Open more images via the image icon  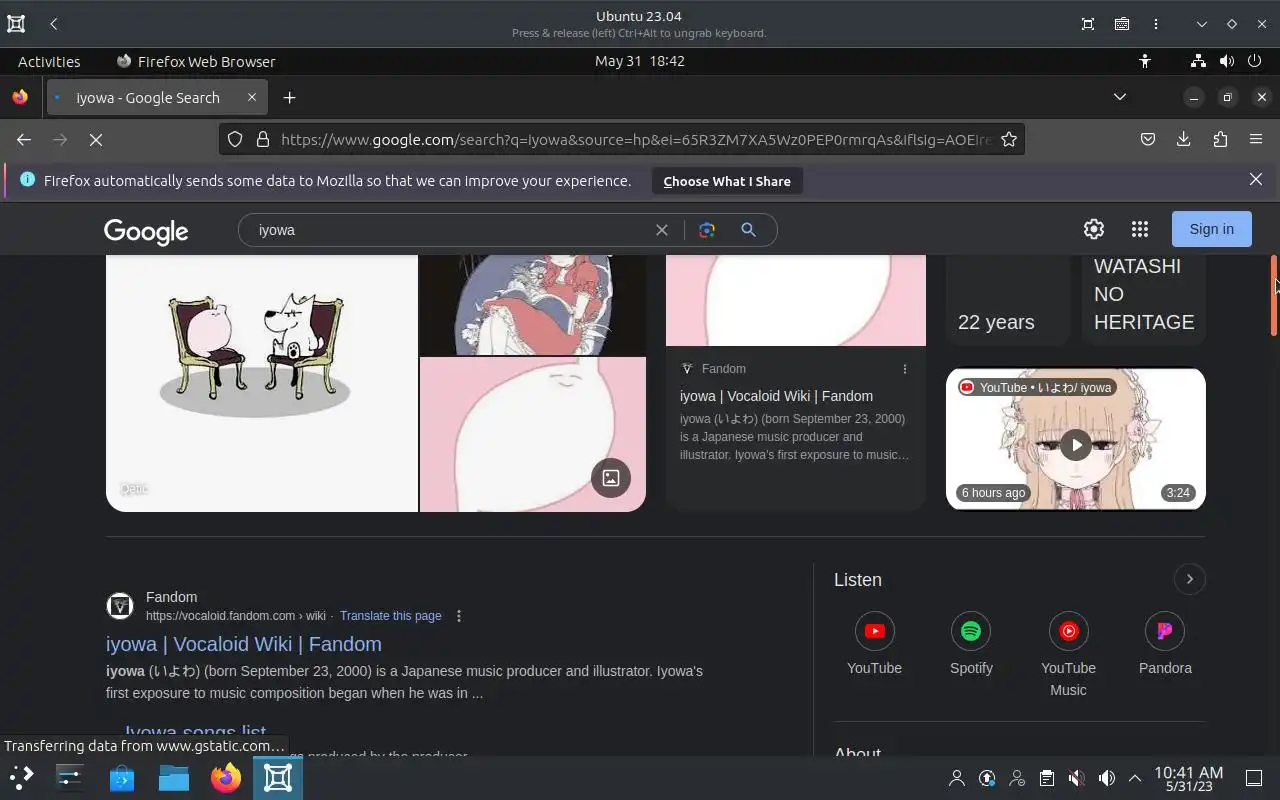point(611,478)
